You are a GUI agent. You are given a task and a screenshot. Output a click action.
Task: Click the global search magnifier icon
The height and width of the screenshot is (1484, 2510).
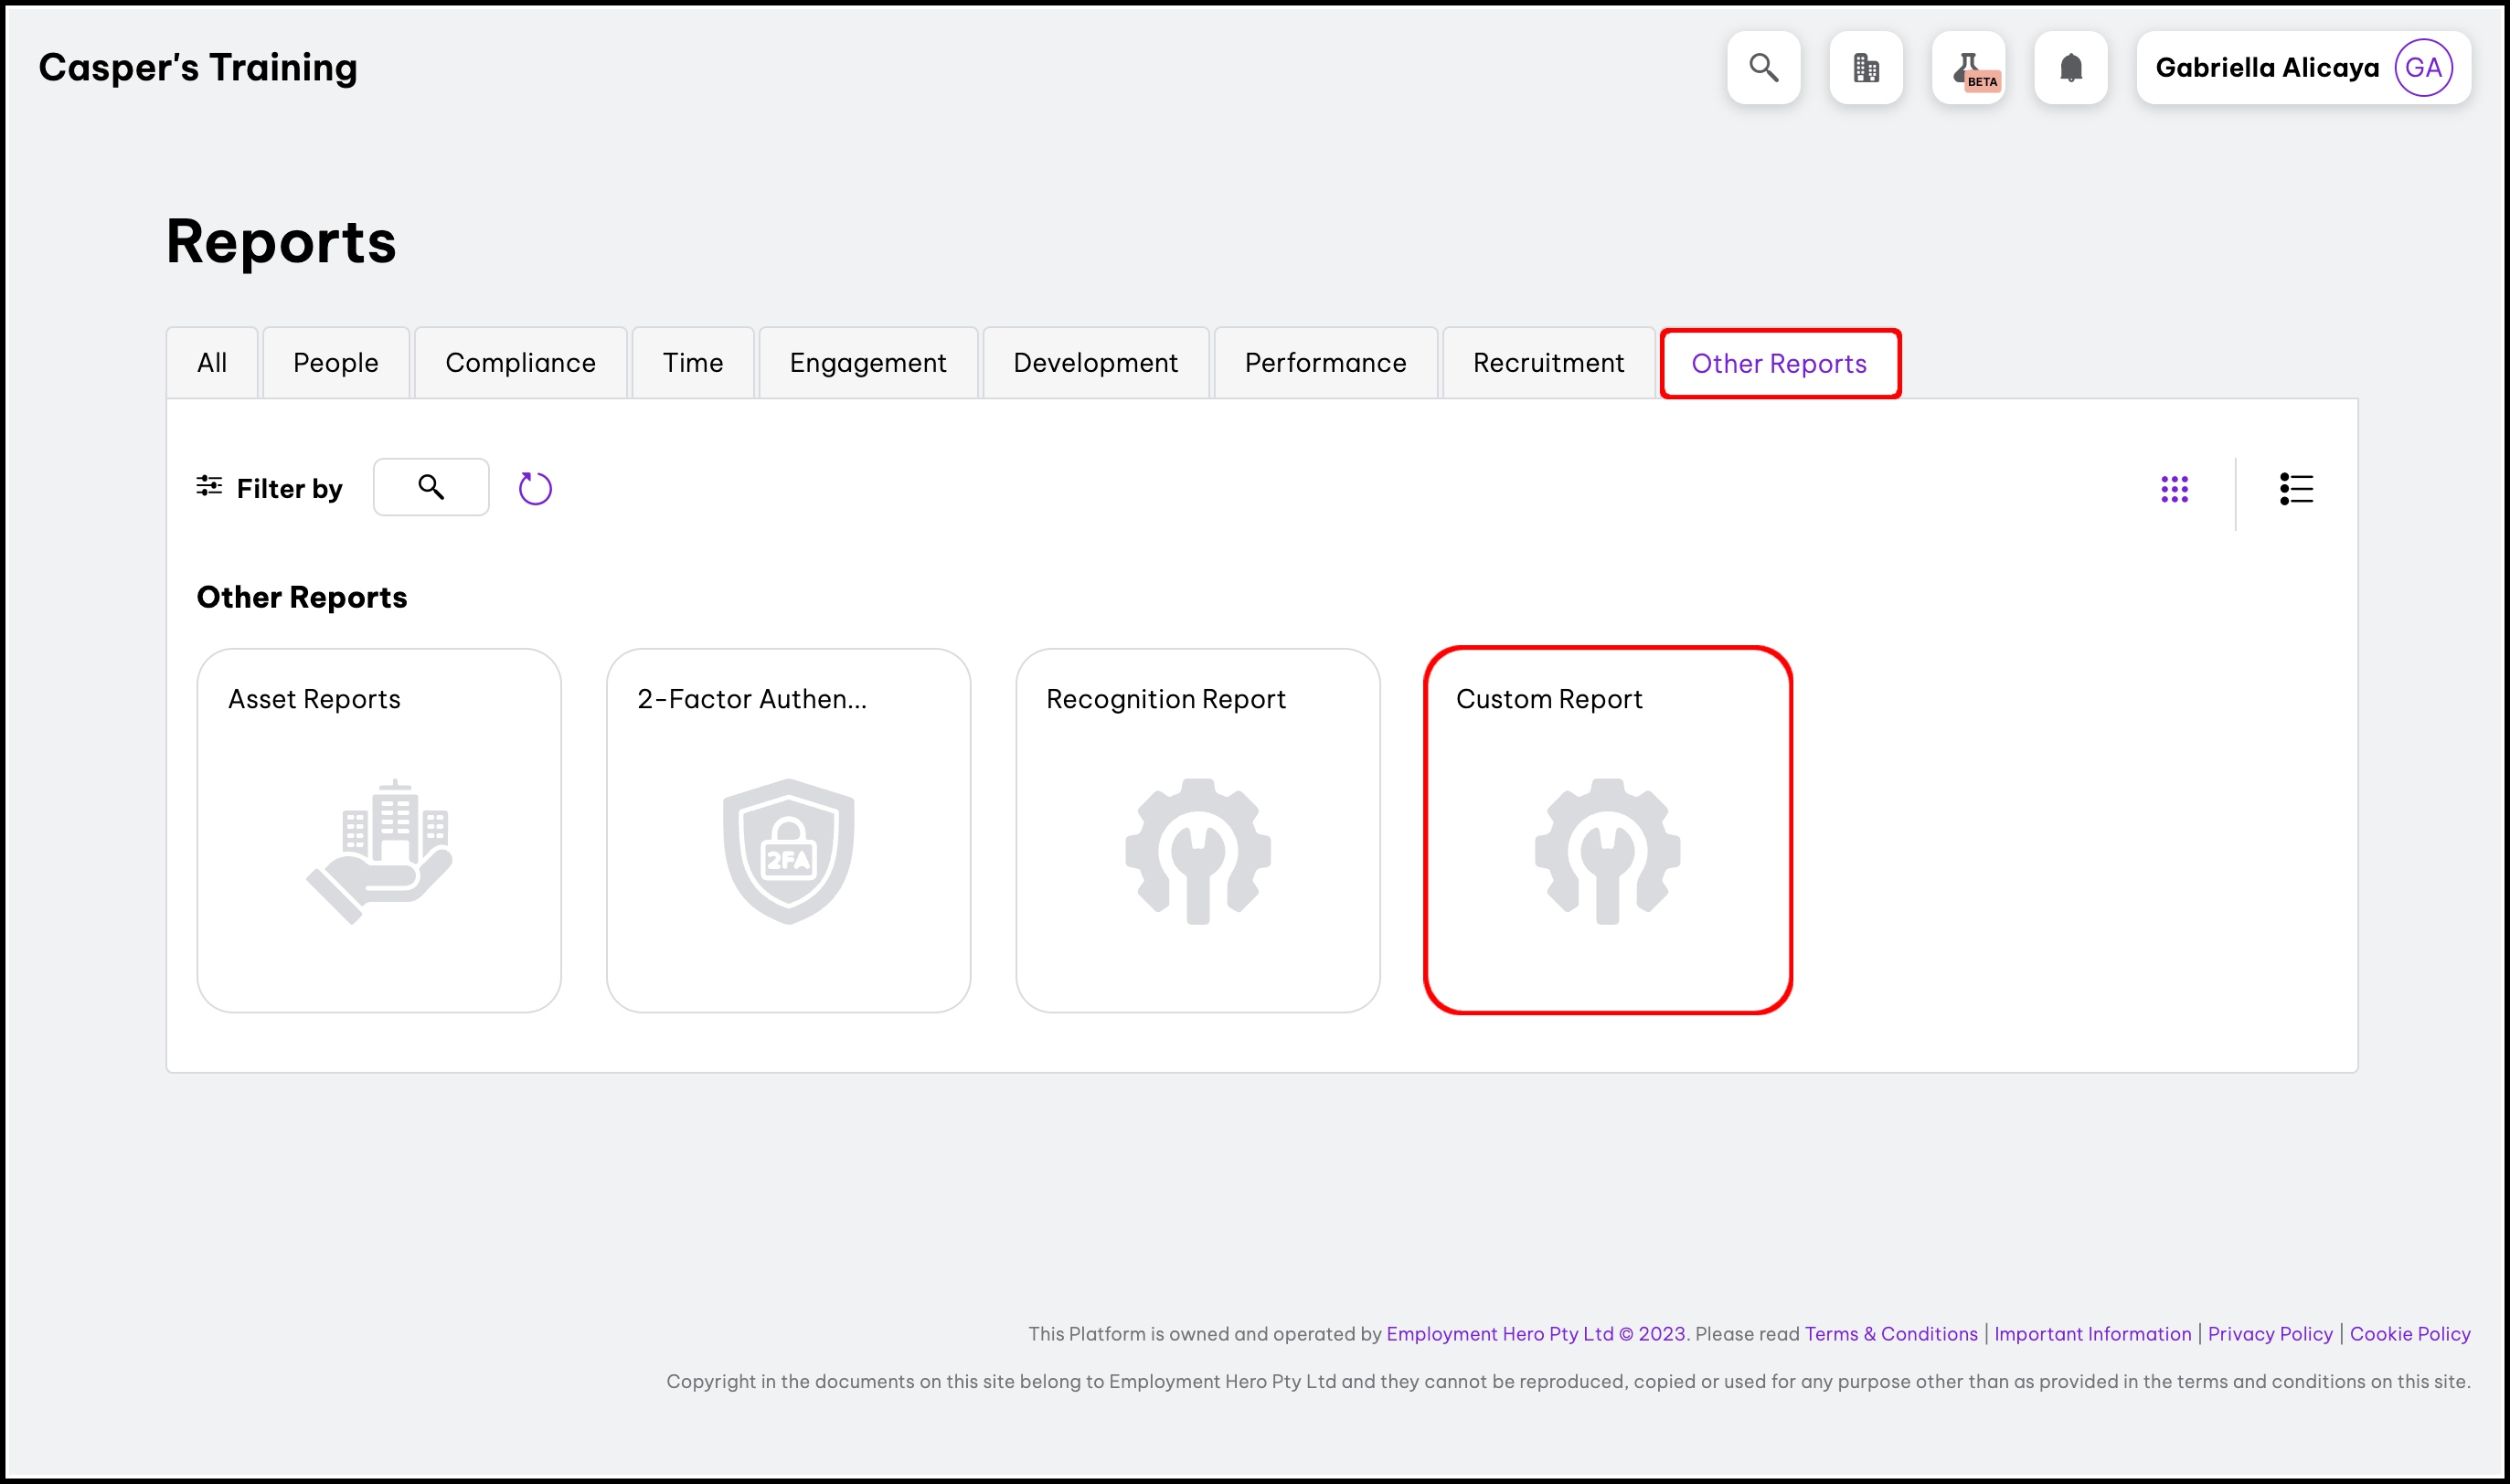coord(1763,68)
